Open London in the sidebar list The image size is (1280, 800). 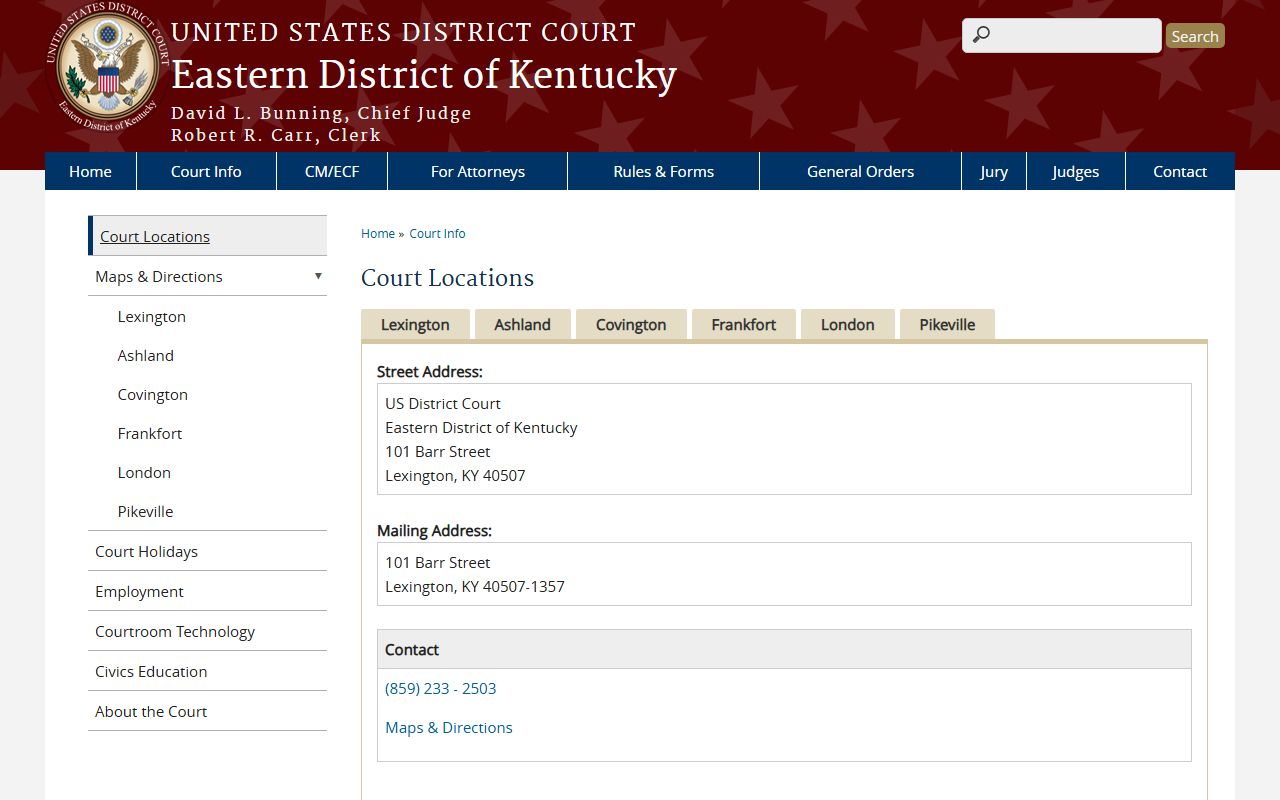click(x=144, y=472)
